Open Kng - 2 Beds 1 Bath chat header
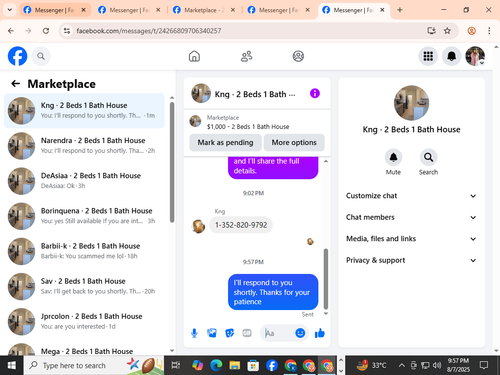 [255, 94]
